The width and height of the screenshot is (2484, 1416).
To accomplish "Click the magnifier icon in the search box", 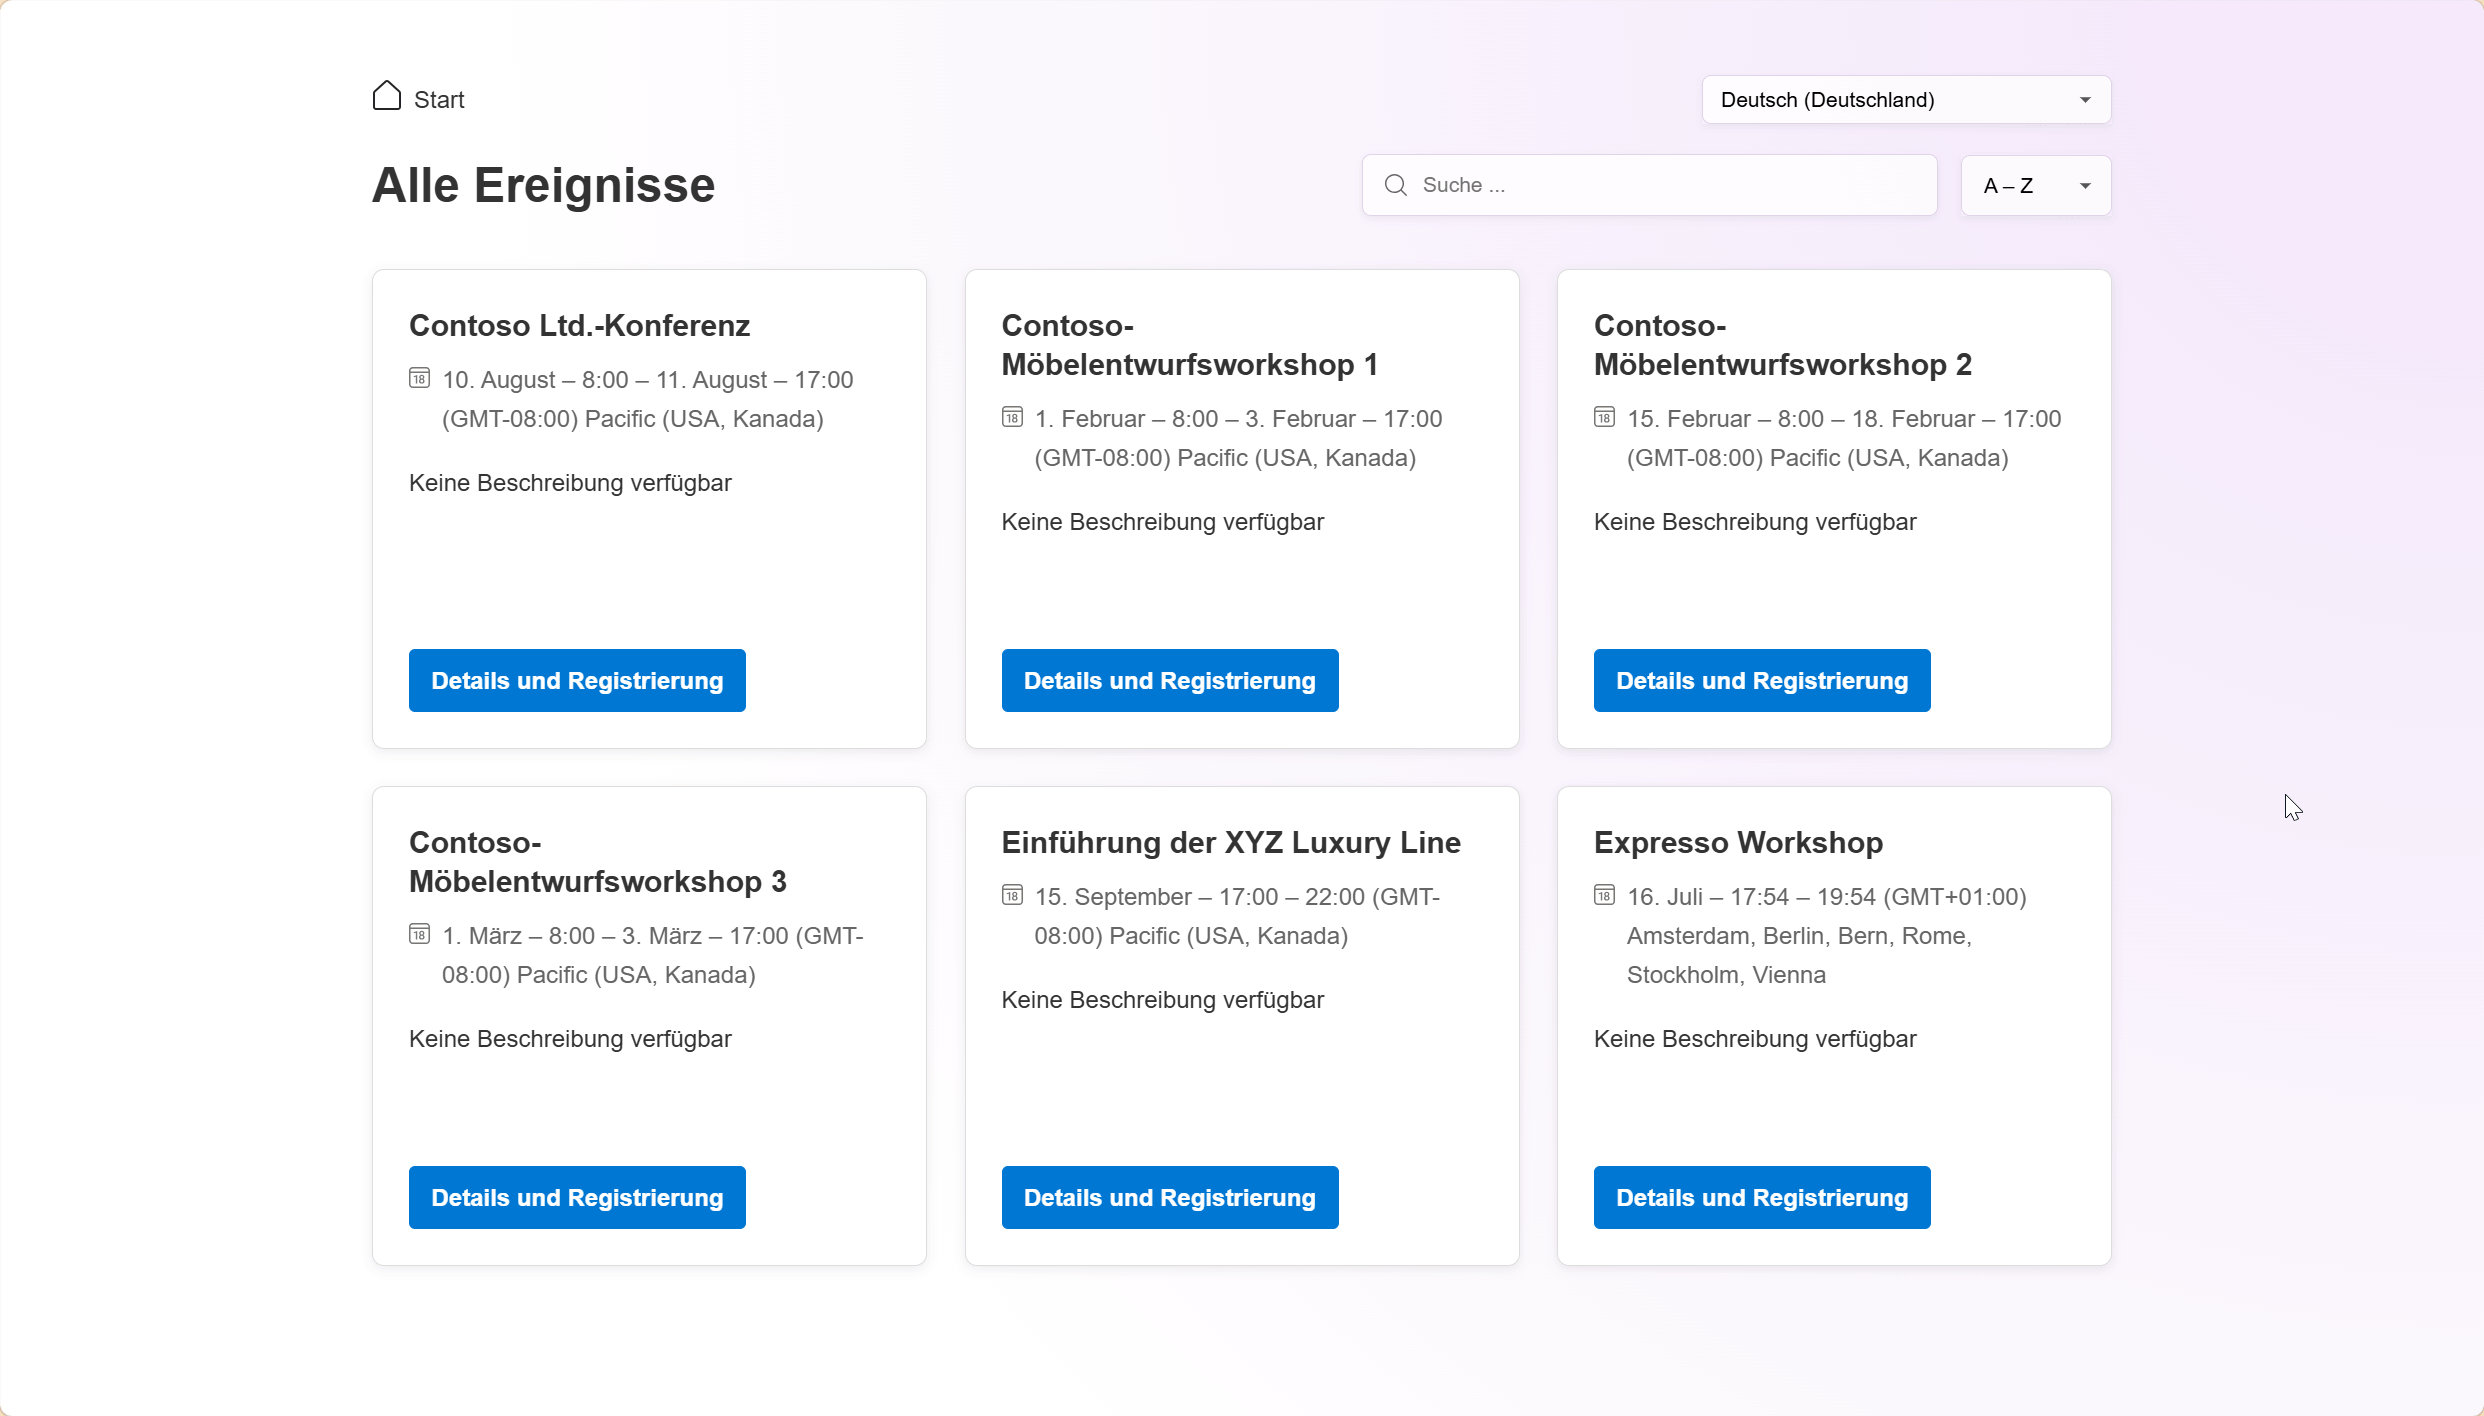I will click(x=1396, y=185).
